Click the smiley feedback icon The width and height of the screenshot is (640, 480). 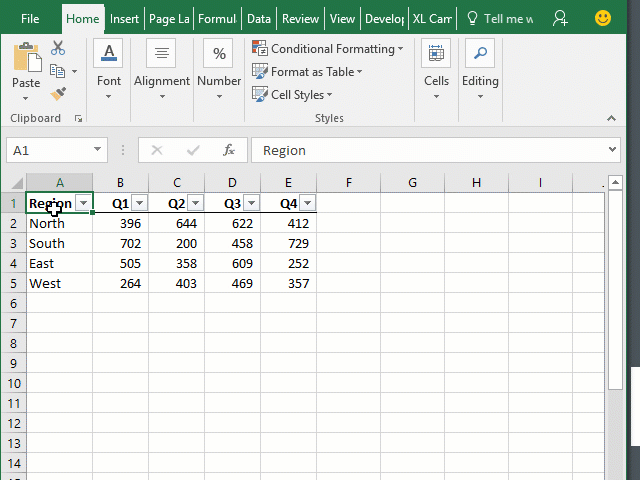click(x=603, y=18)
